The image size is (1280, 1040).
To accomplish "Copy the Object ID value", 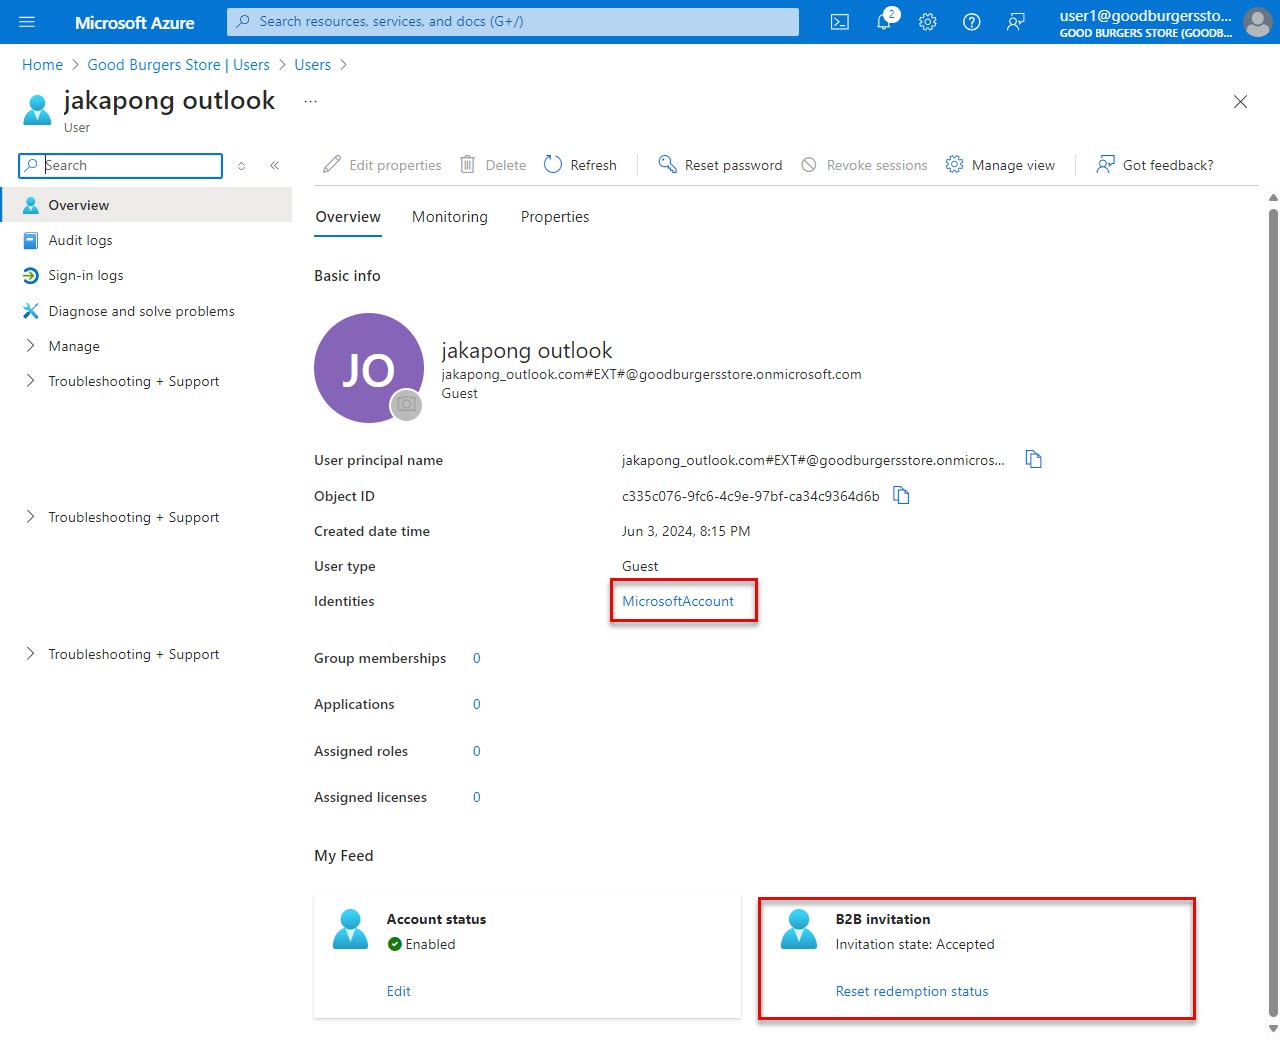I will click(900, 495).
